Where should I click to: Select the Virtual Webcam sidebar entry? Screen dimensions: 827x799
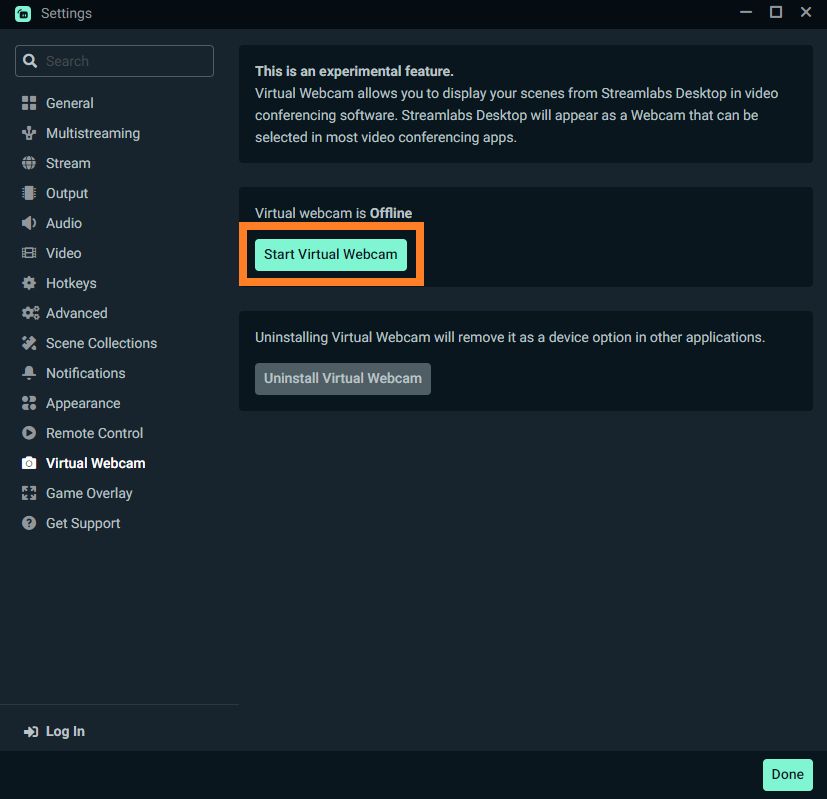coord(95,463)
